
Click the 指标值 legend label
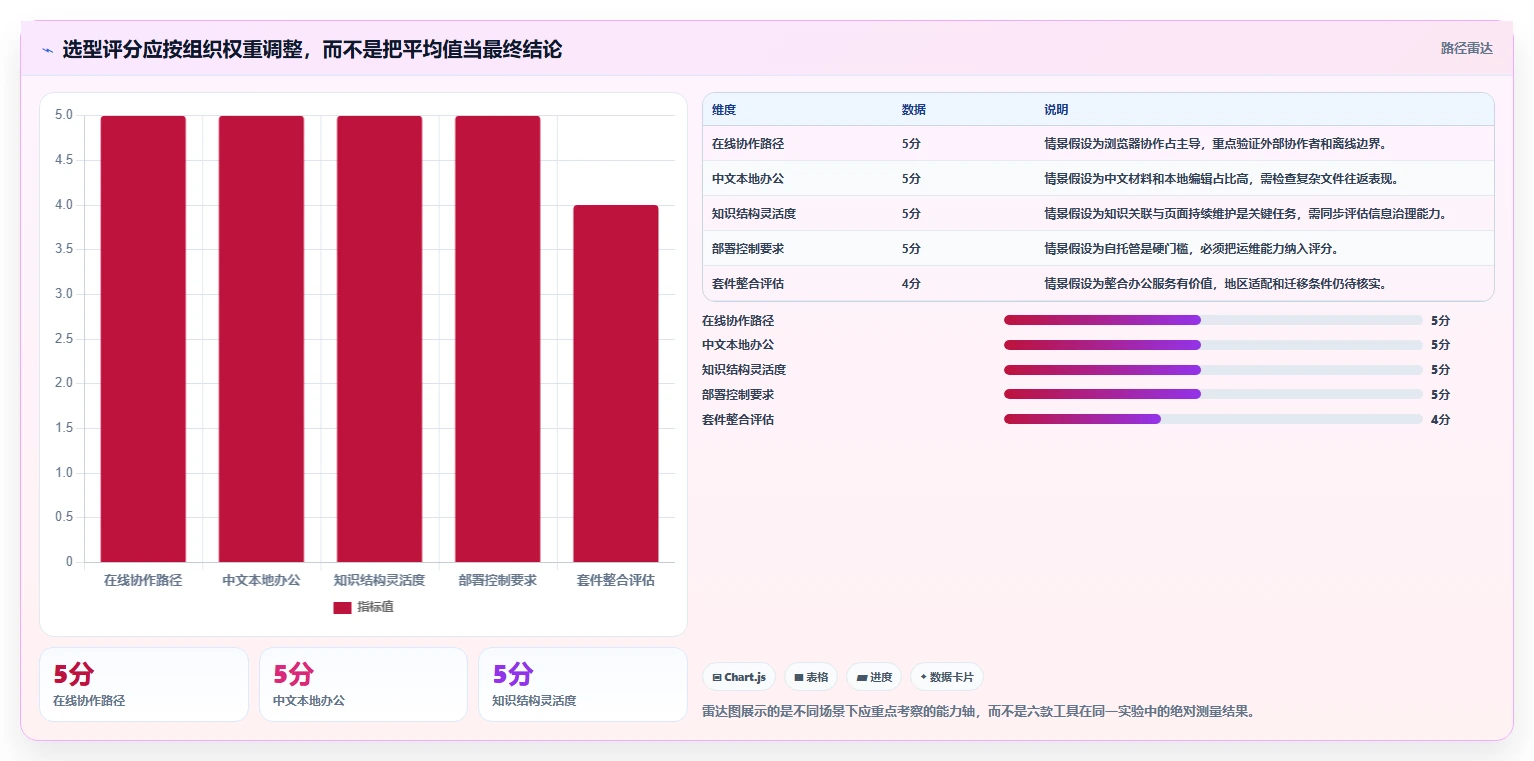coord(375,607)
